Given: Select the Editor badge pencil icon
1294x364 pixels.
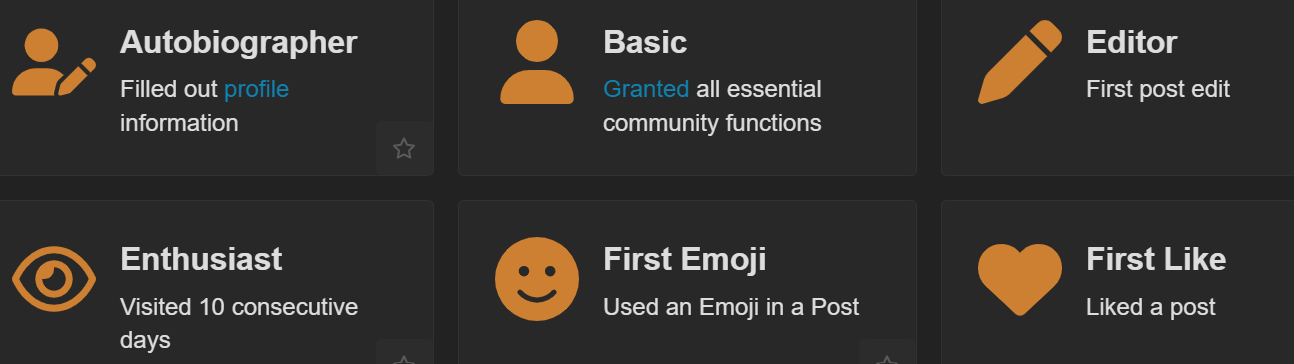Looking at the screenshot, I should (1019, 62).
